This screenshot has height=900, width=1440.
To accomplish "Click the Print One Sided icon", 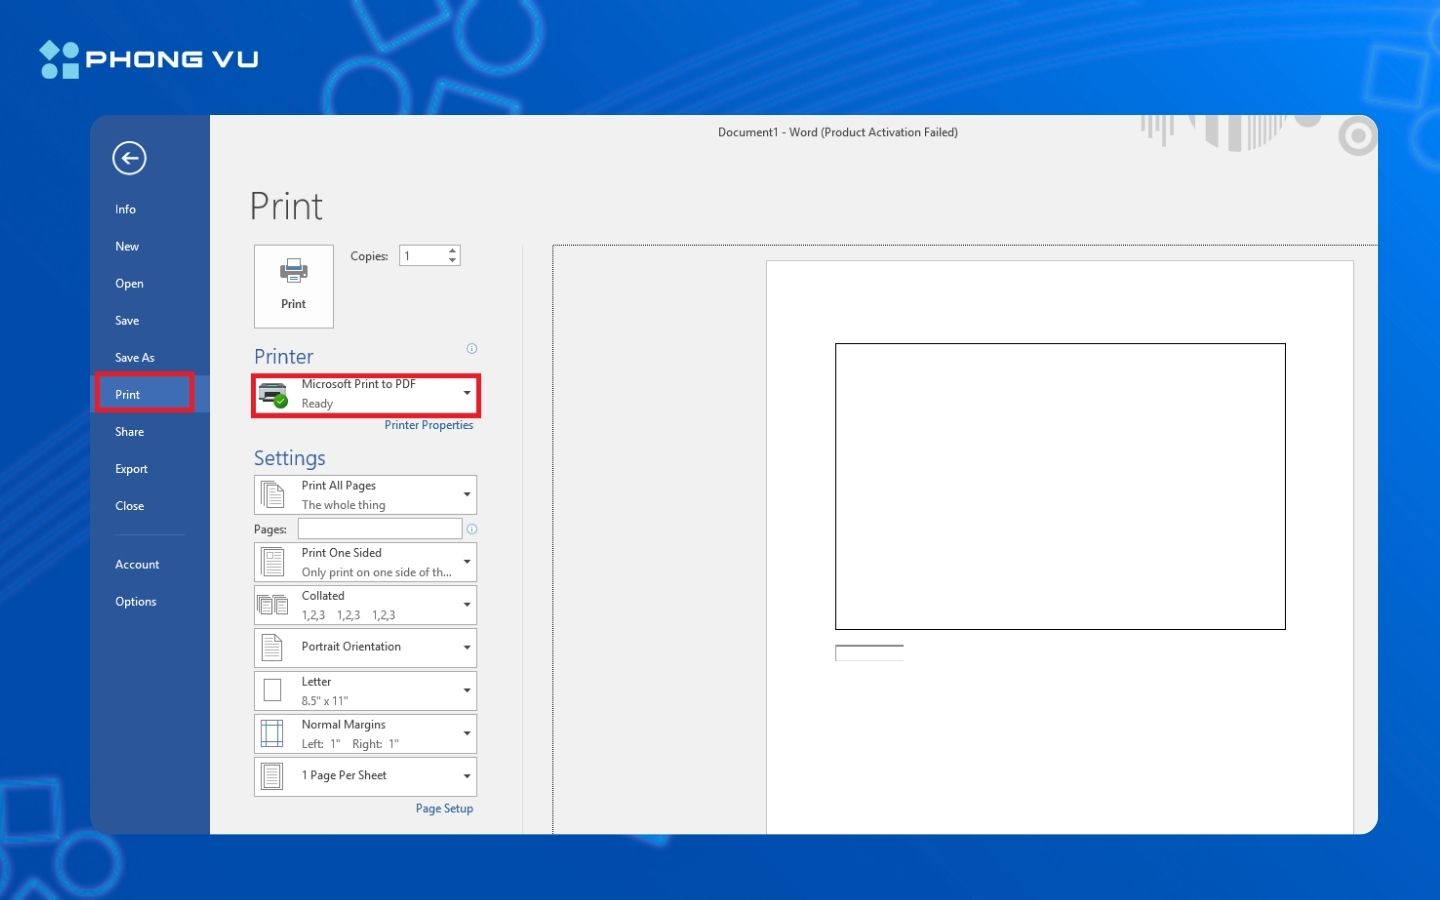I will click(x=272, y=560).
